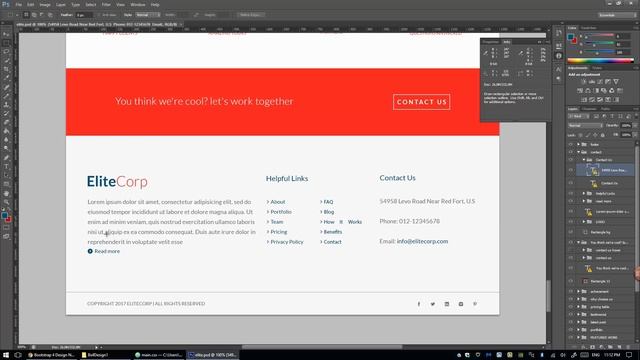The height and width of the screenshot is (360, 640).
Task: Expand the helpful Links group
Action: 584,193
